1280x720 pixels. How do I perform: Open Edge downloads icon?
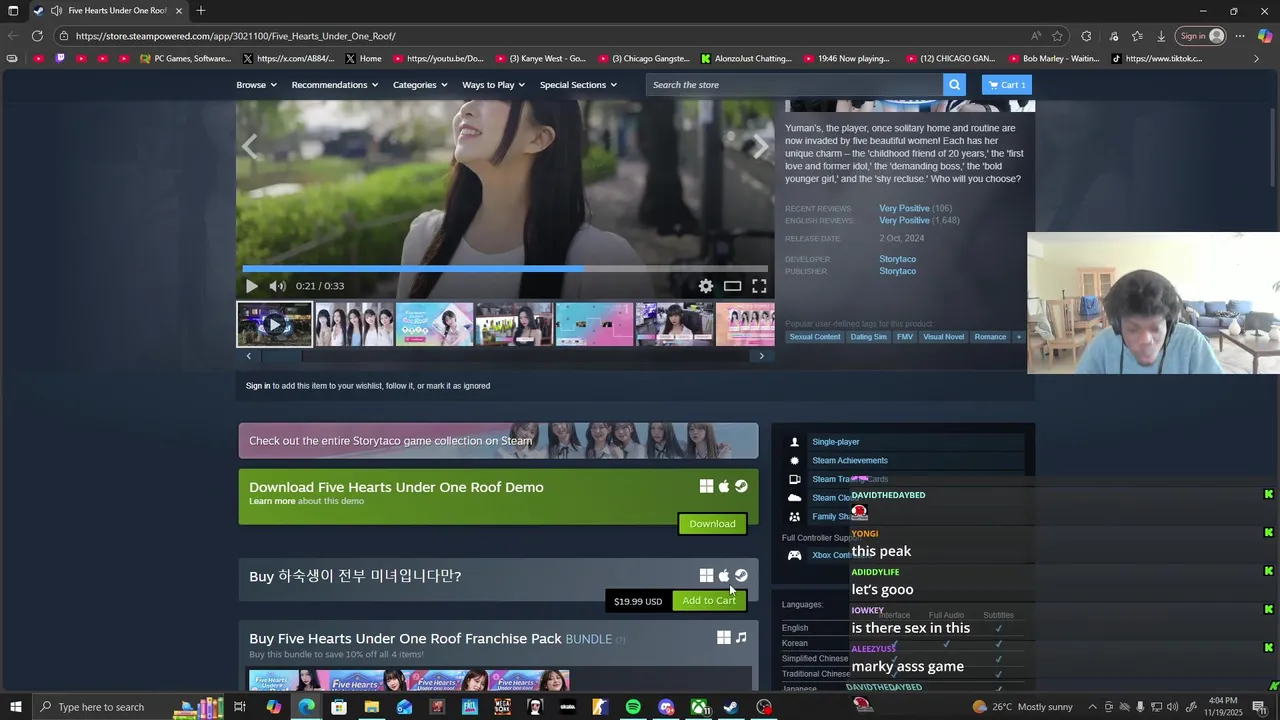(1161, 36)
